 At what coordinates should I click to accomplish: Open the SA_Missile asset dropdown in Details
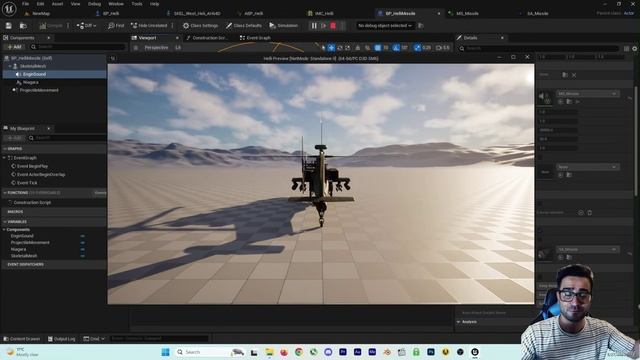(x=588, y=249)
